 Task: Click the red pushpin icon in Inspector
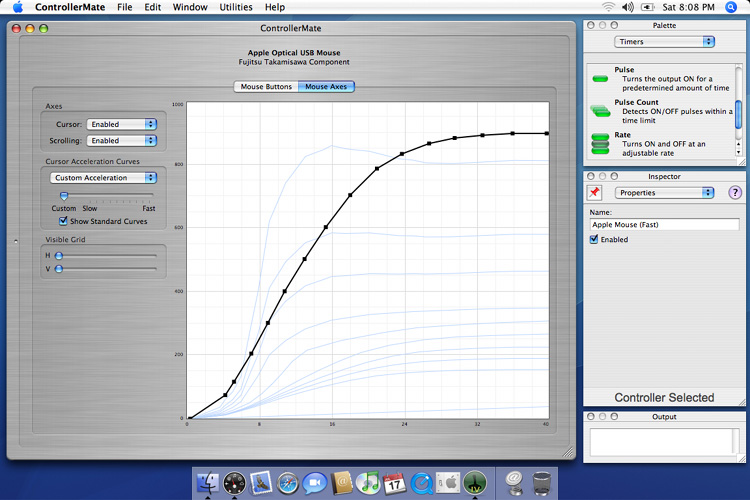pyautogui.click(x=594, y=192)
